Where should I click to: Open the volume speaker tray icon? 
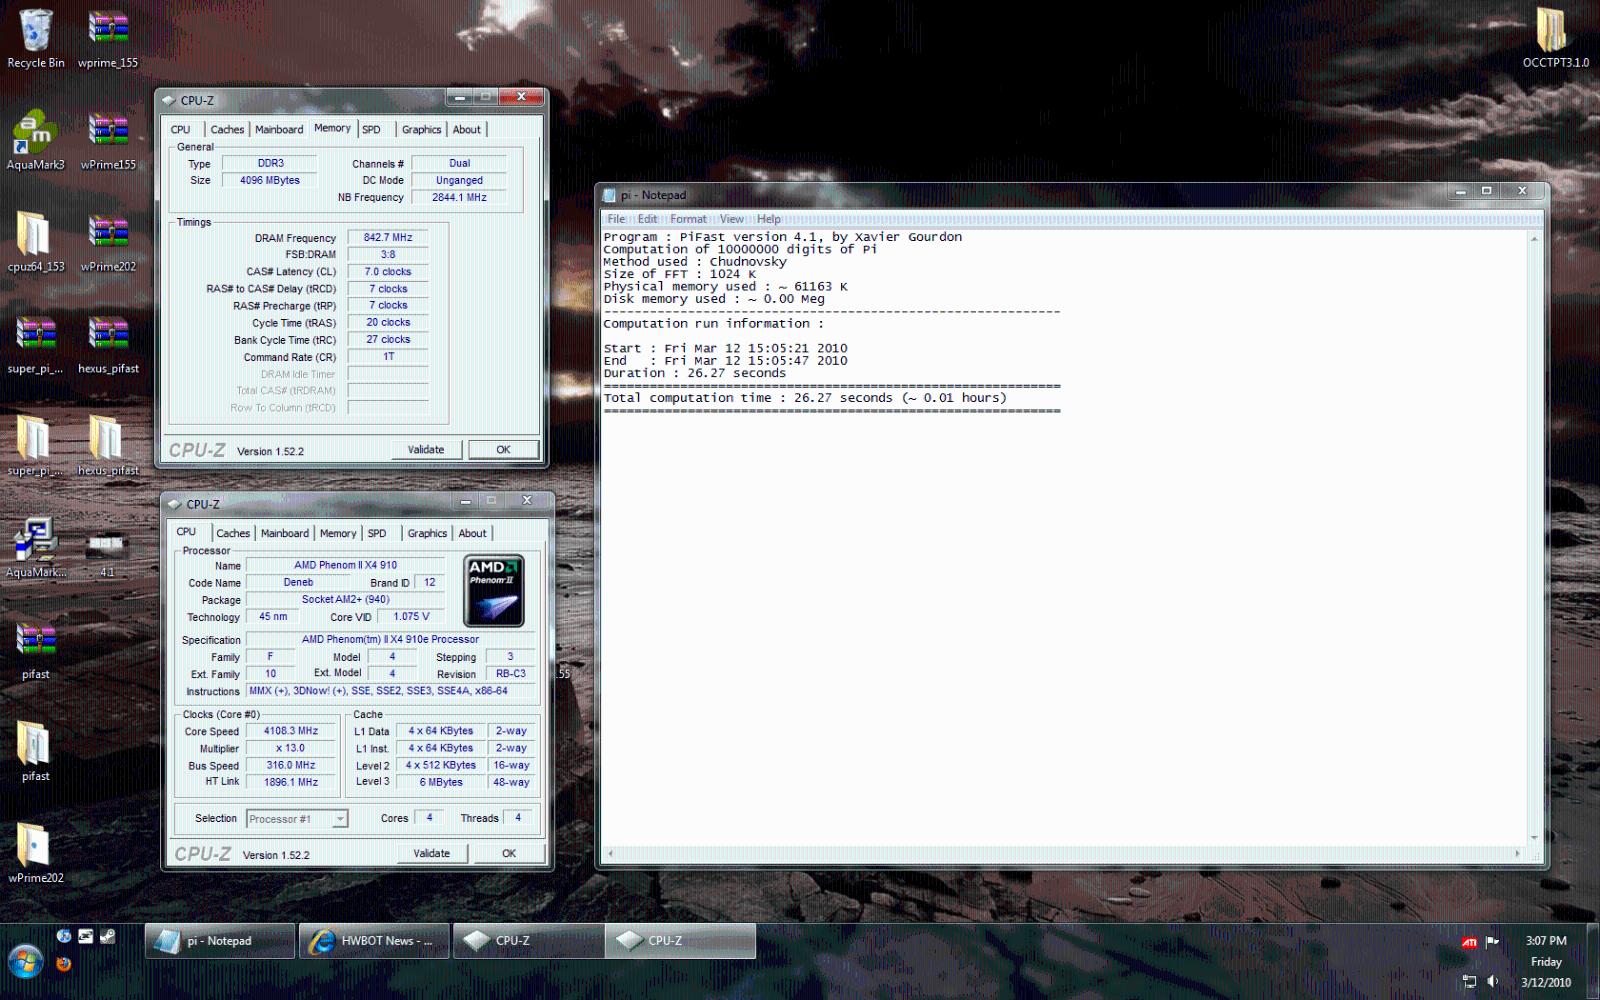click(x=1492, y=982)
